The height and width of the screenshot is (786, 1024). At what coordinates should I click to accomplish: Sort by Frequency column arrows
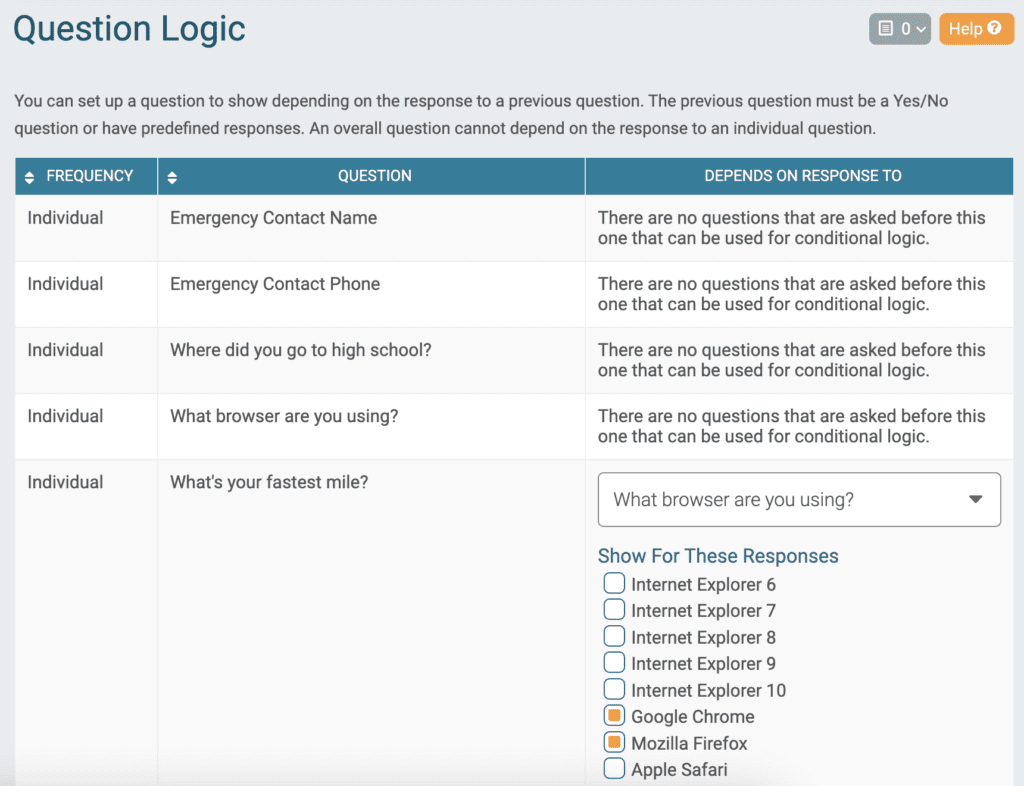(x=29, y=177)
